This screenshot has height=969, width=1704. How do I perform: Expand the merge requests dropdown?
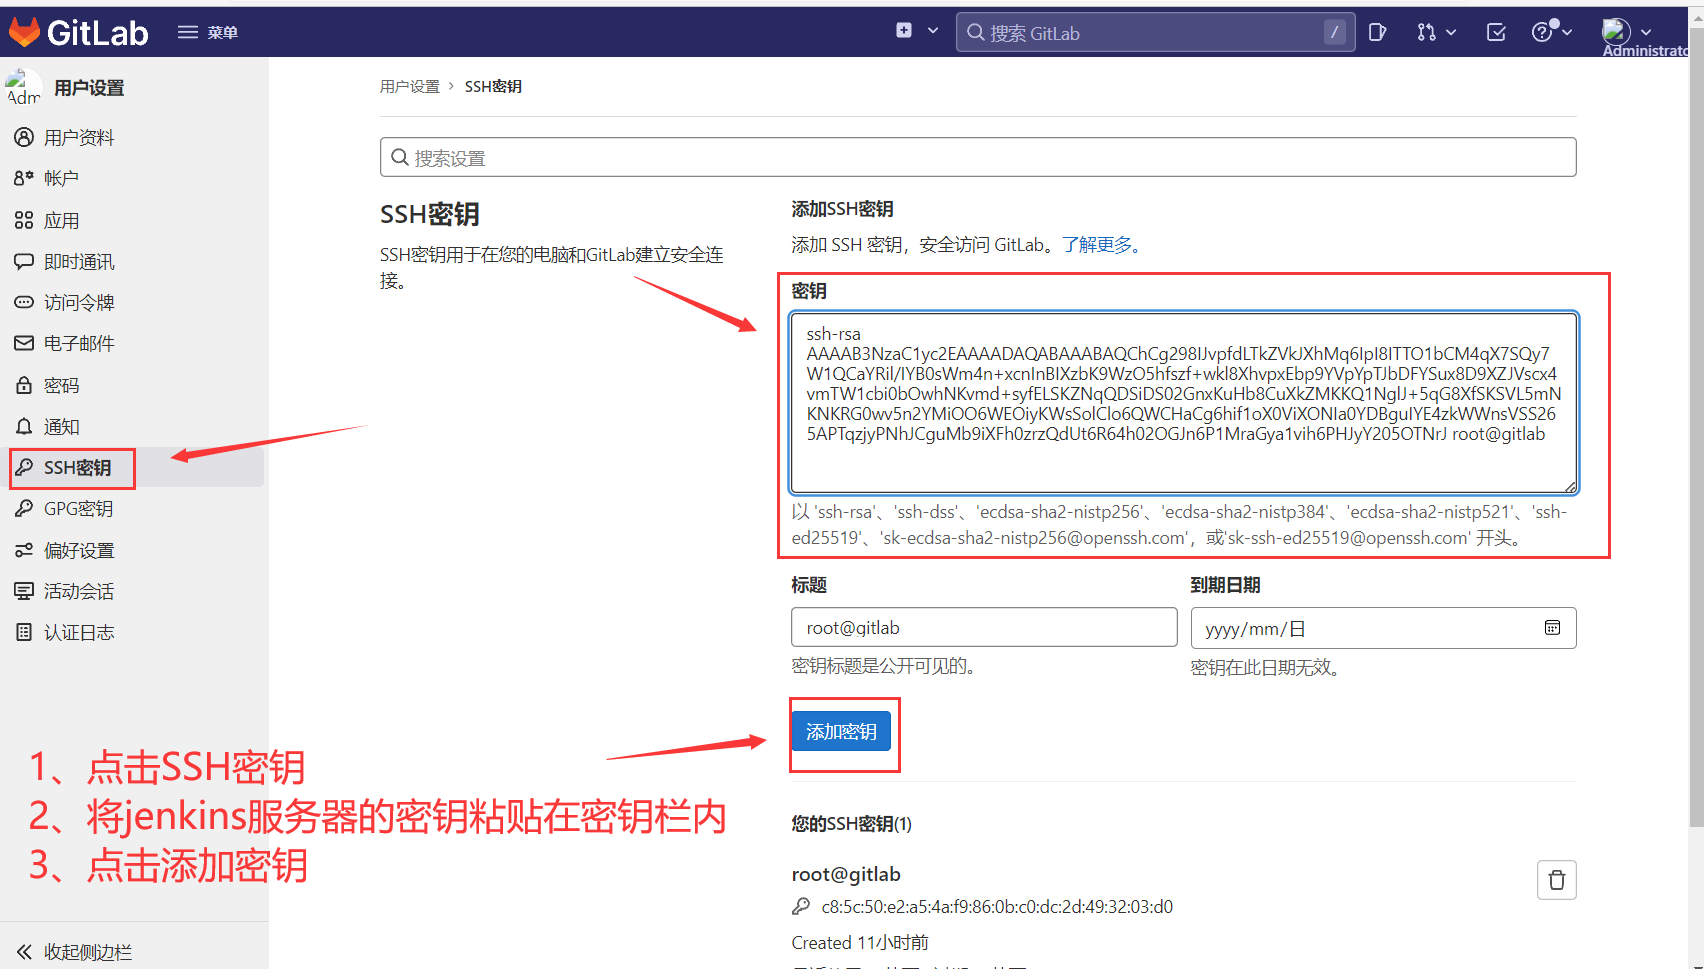[x=1436, y=33]
